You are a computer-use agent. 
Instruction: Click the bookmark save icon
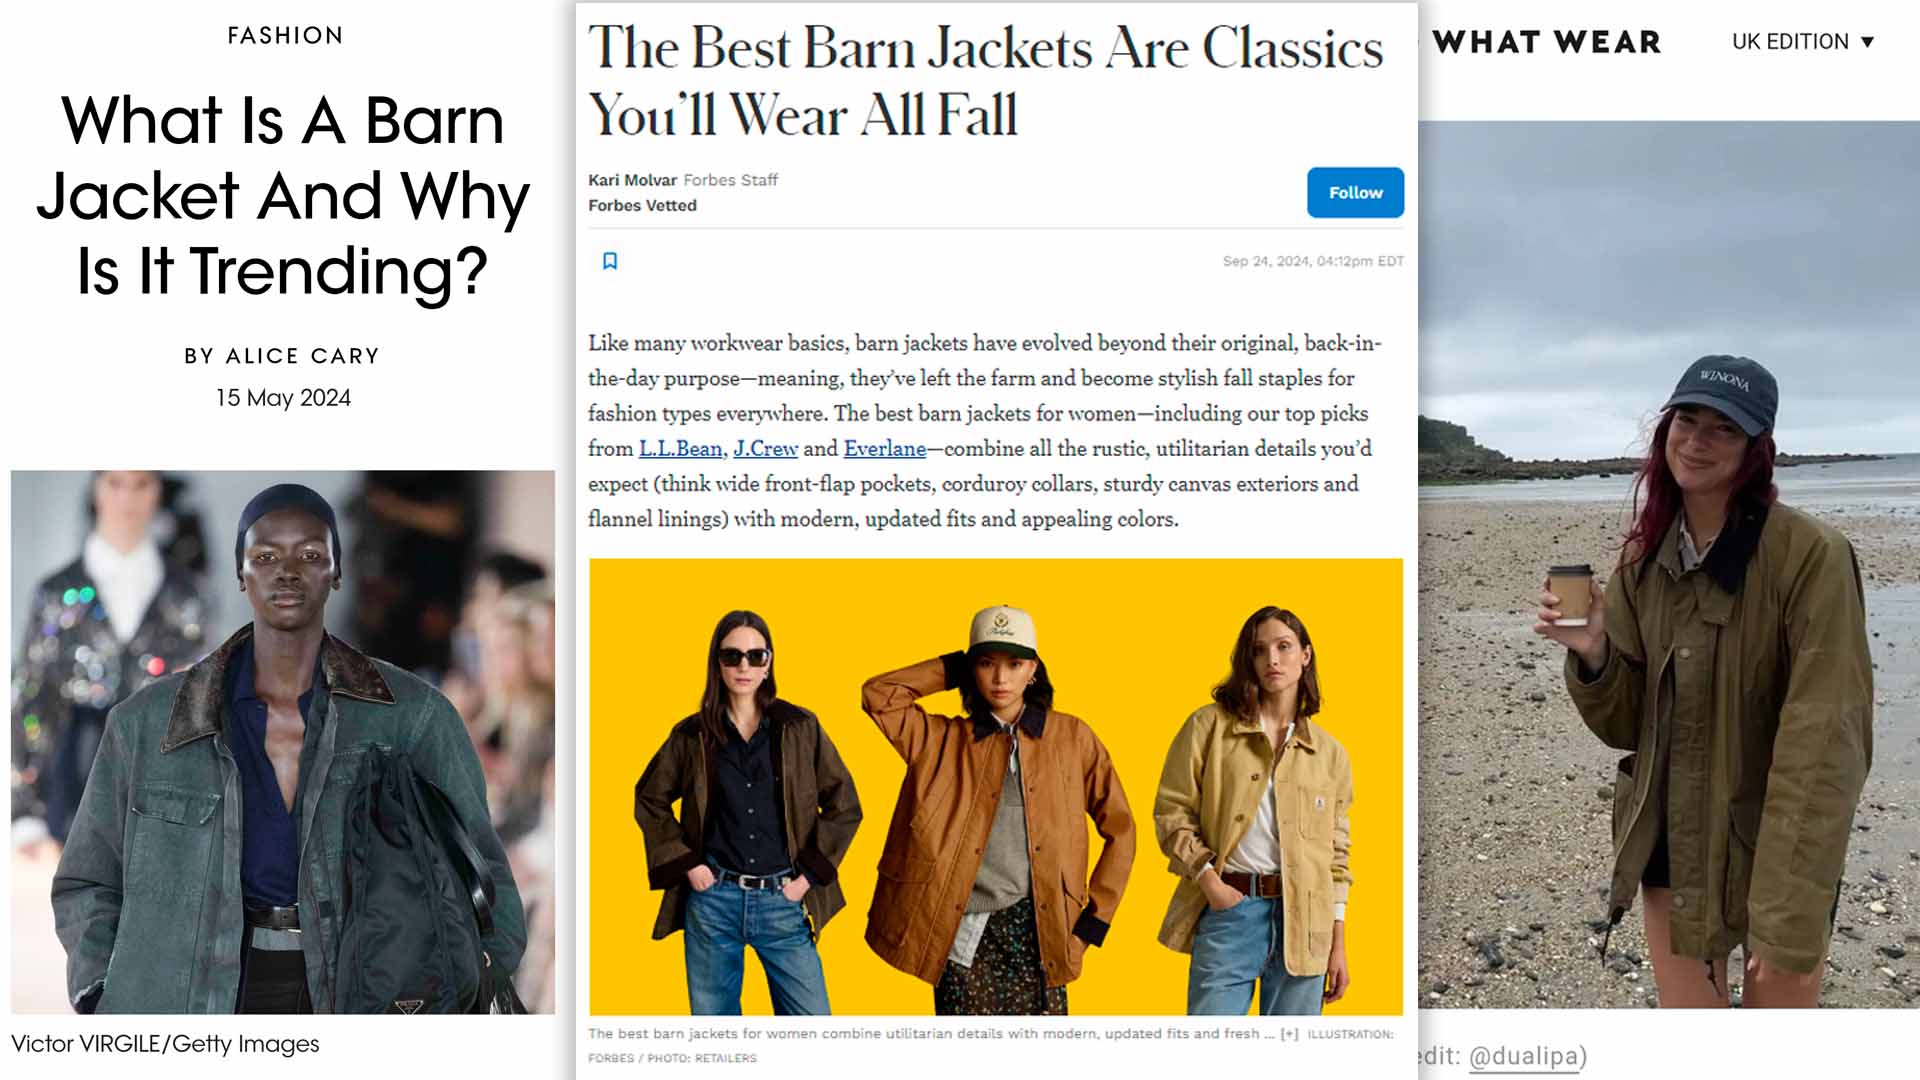pos(610,261)
